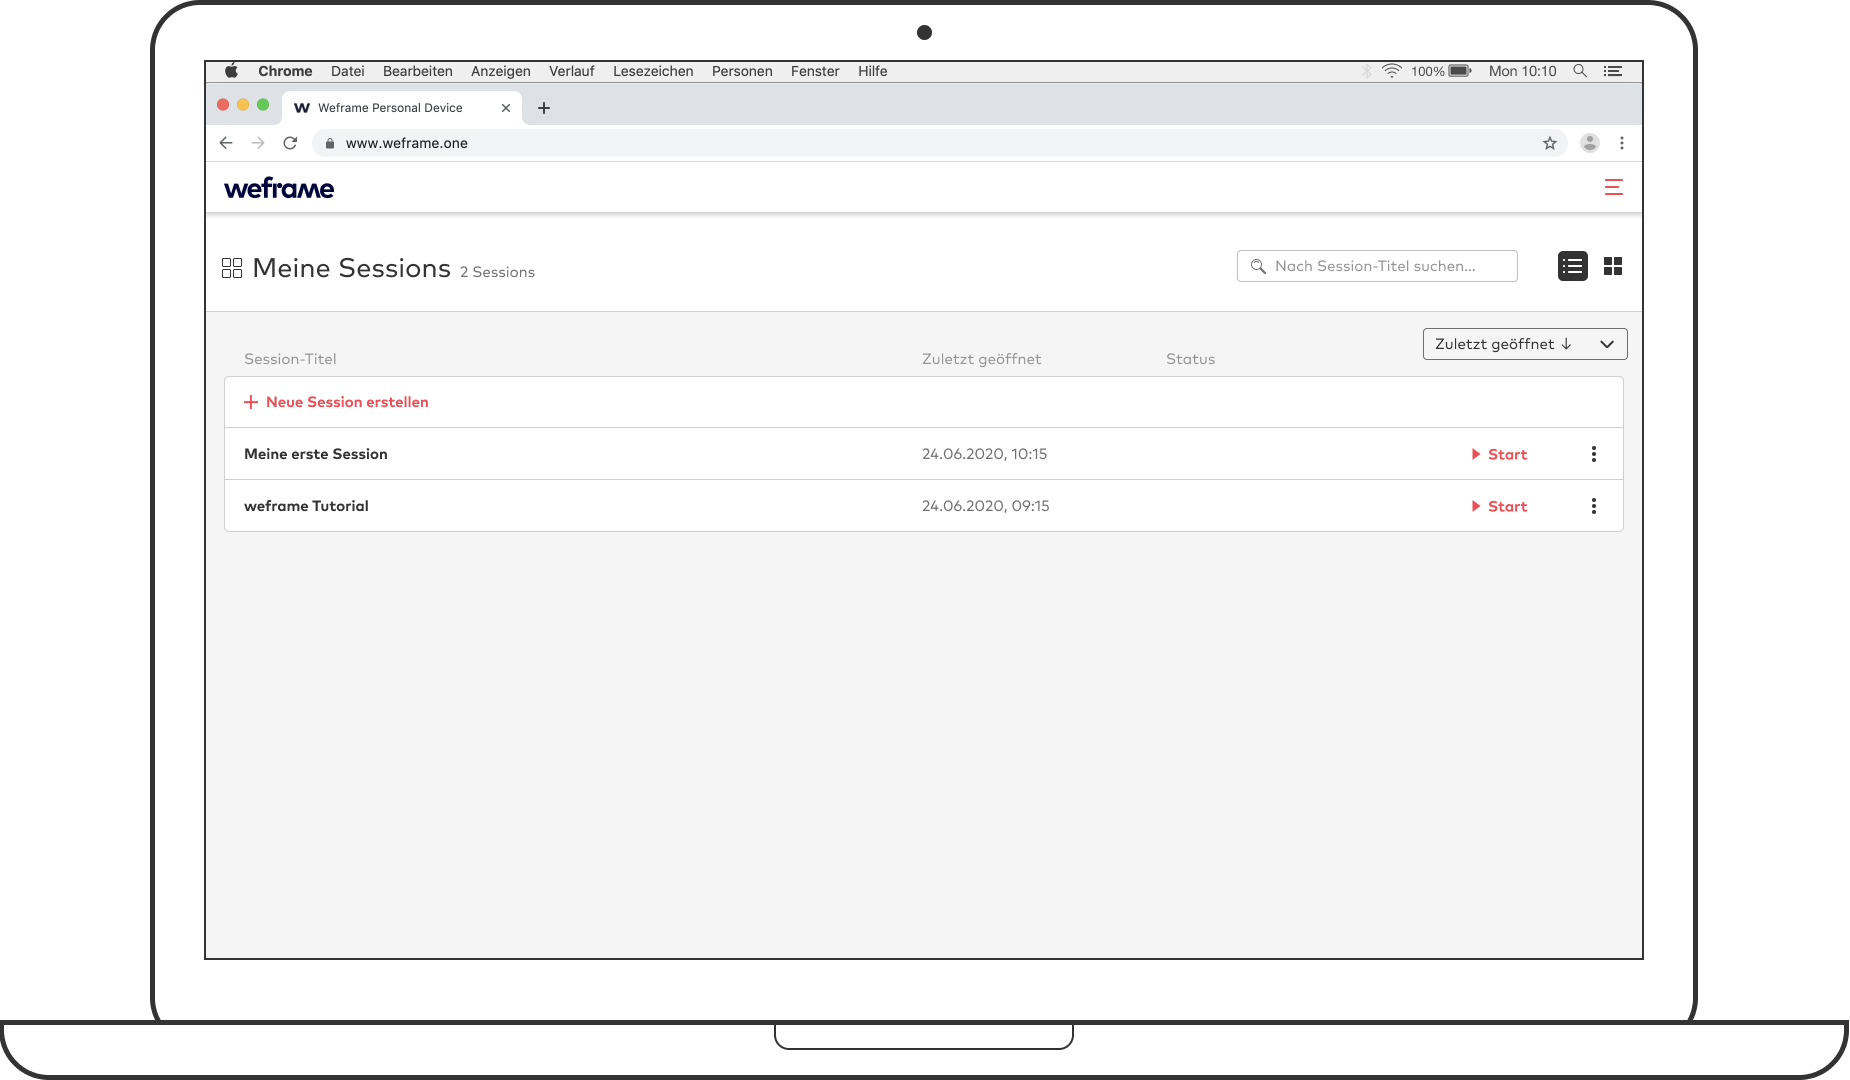Click the Wi-Fi status icon
Screen dimensions: 1850x1080
click(1392, 71)
